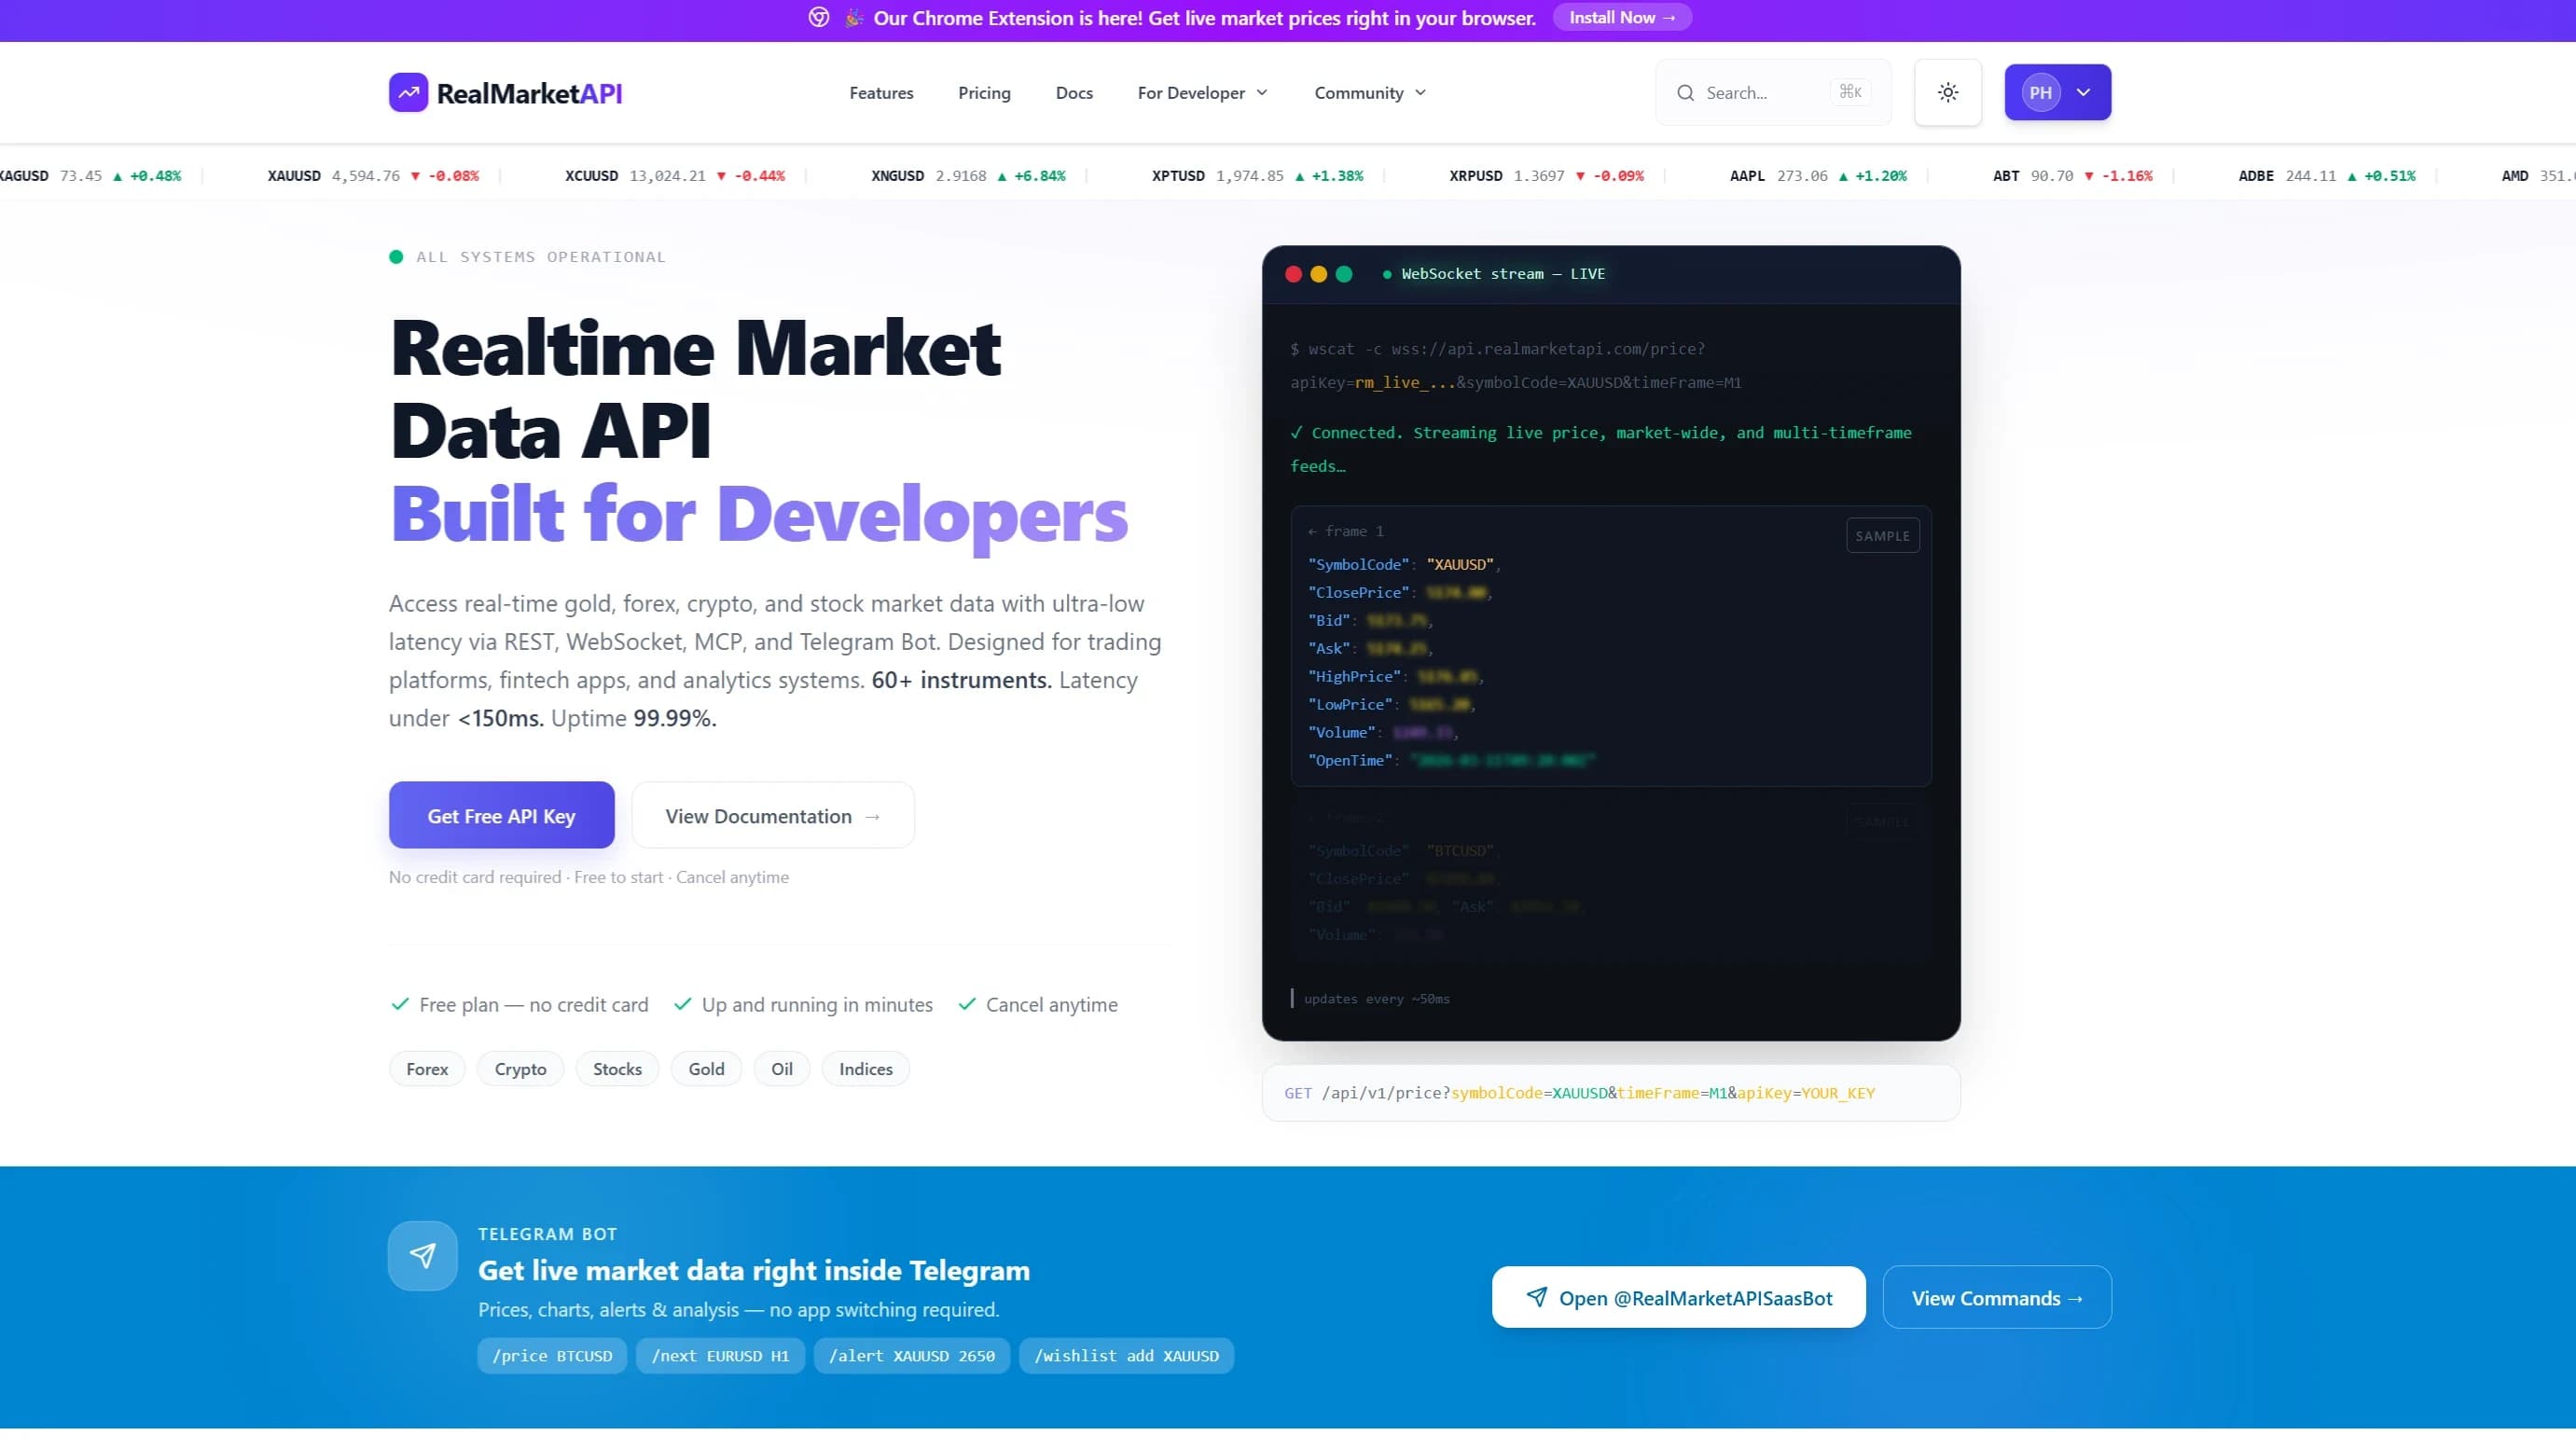Click the green status dot indicator
This screenshot has height=1449, width=2576.
coord(396,256)
